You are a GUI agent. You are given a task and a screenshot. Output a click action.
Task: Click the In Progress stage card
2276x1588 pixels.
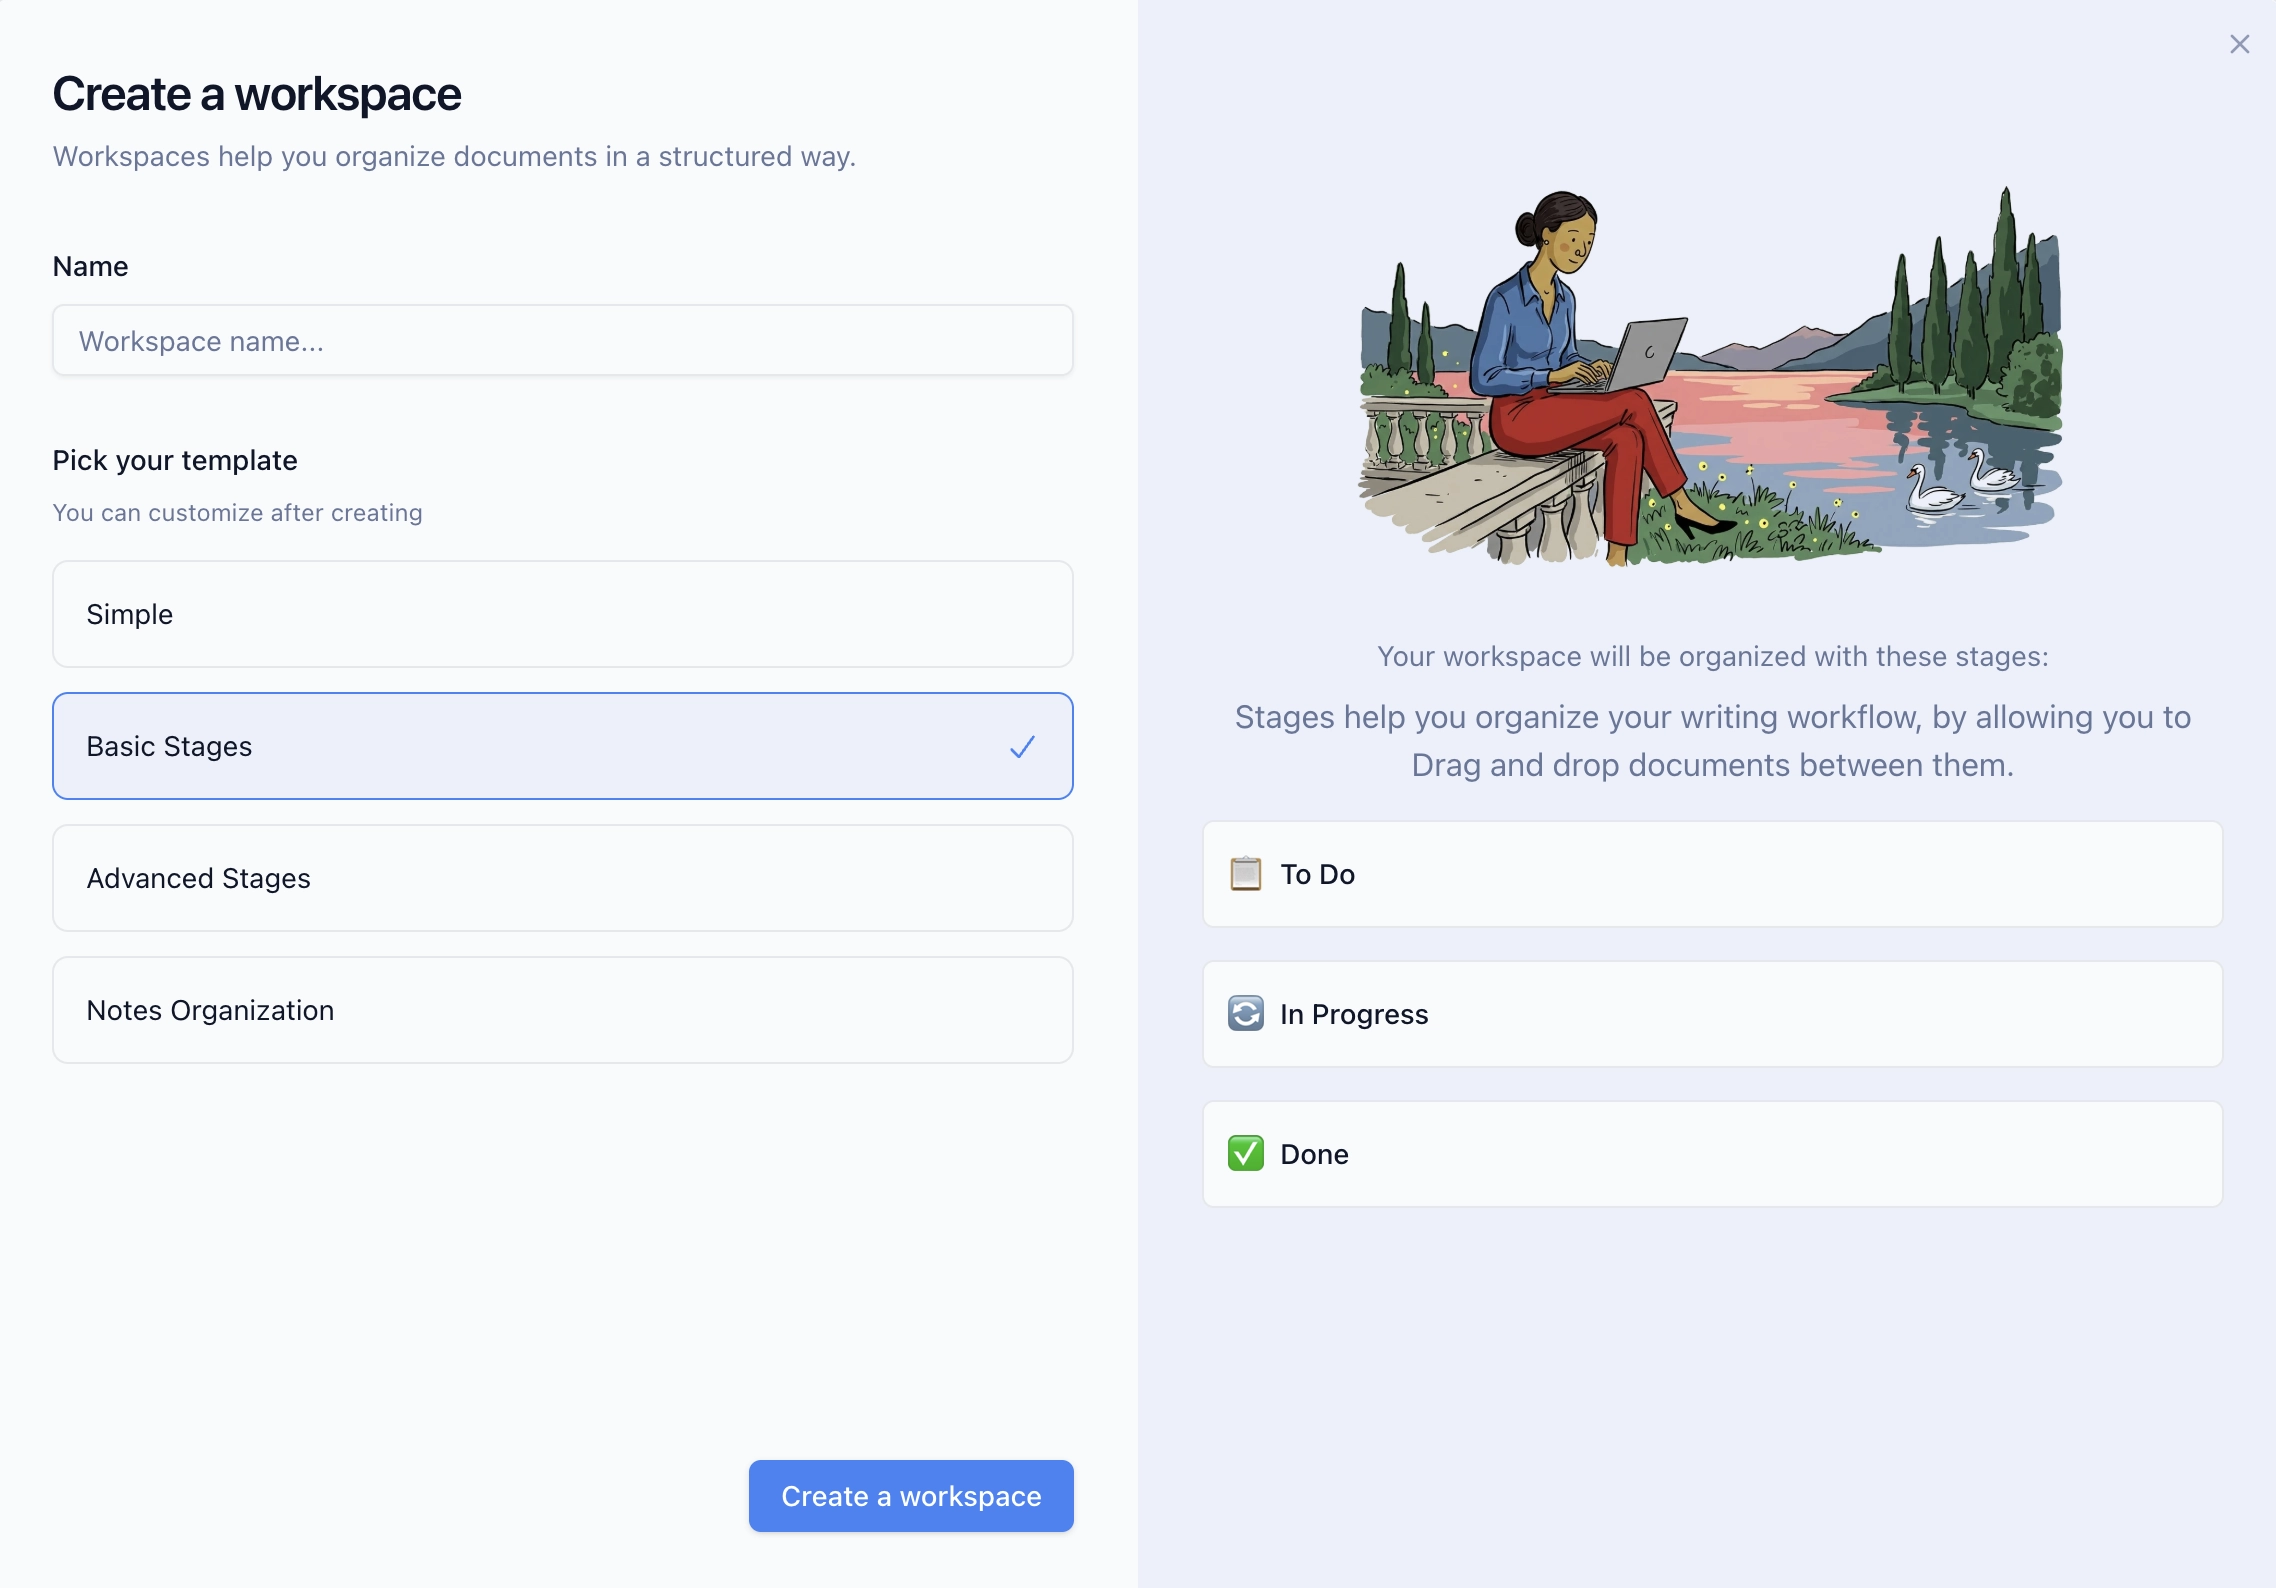1711,1013
